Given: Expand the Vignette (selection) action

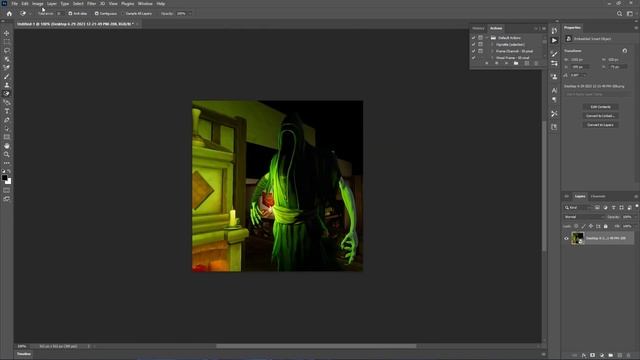Looking at the screenshot, I should pyautogui.click(x=492, y=44).
